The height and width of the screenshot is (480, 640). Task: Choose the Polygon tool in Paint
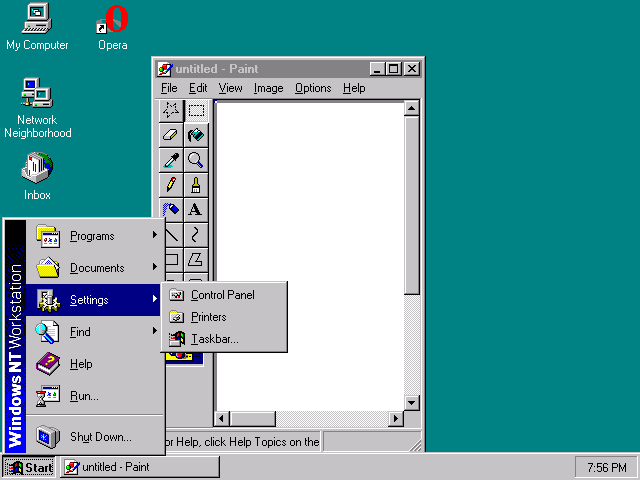tap(196, 260)
